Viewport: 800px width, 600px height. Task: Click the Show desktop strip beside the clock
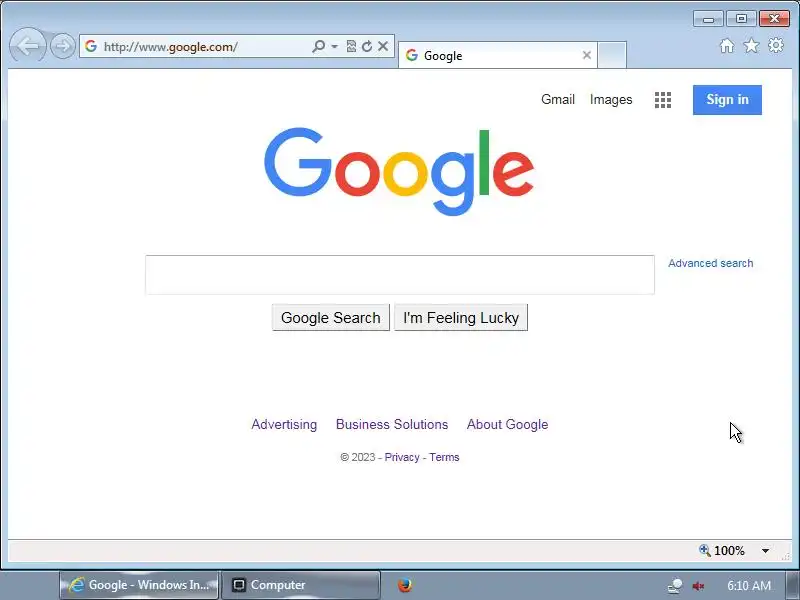[793, 586]
